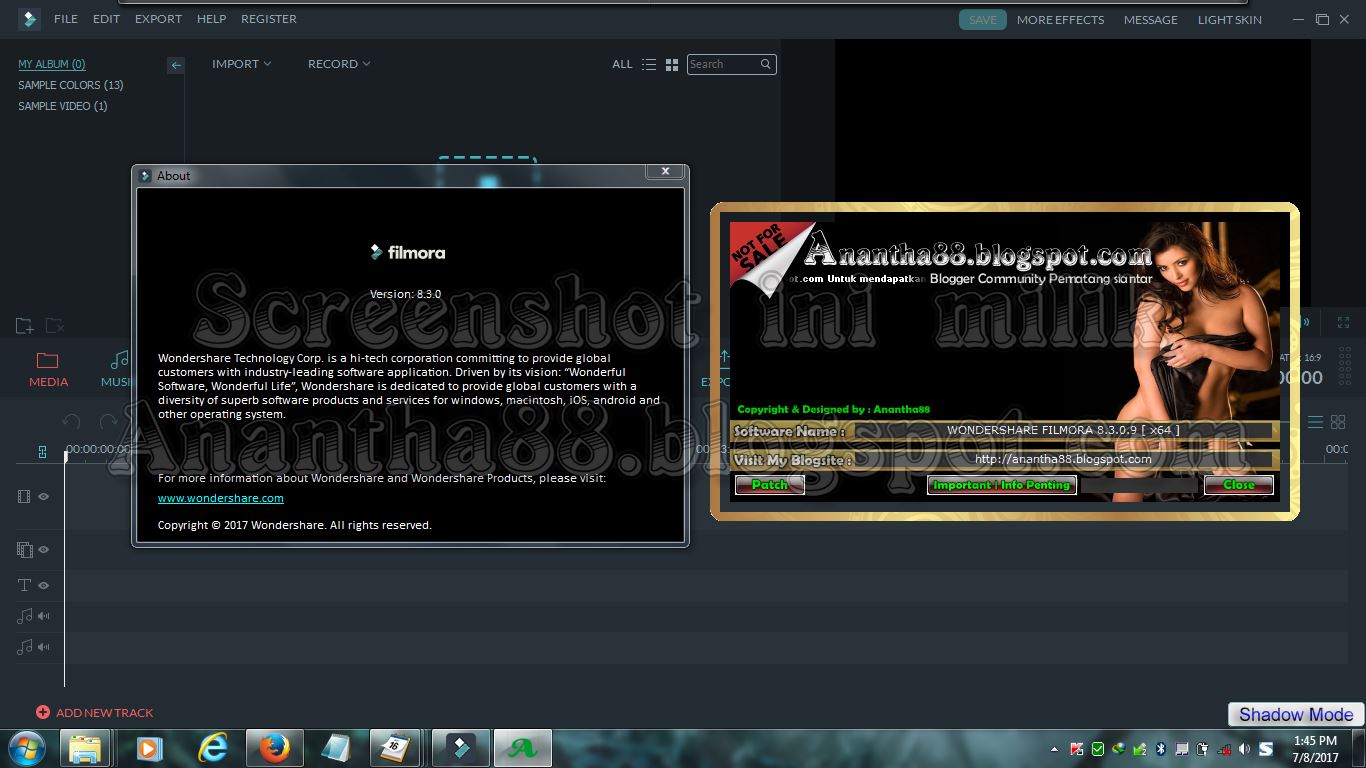The height and width of the screenshot is (768, 1366).
Task: Click the Patch button
Action: (x=770, y=485)
